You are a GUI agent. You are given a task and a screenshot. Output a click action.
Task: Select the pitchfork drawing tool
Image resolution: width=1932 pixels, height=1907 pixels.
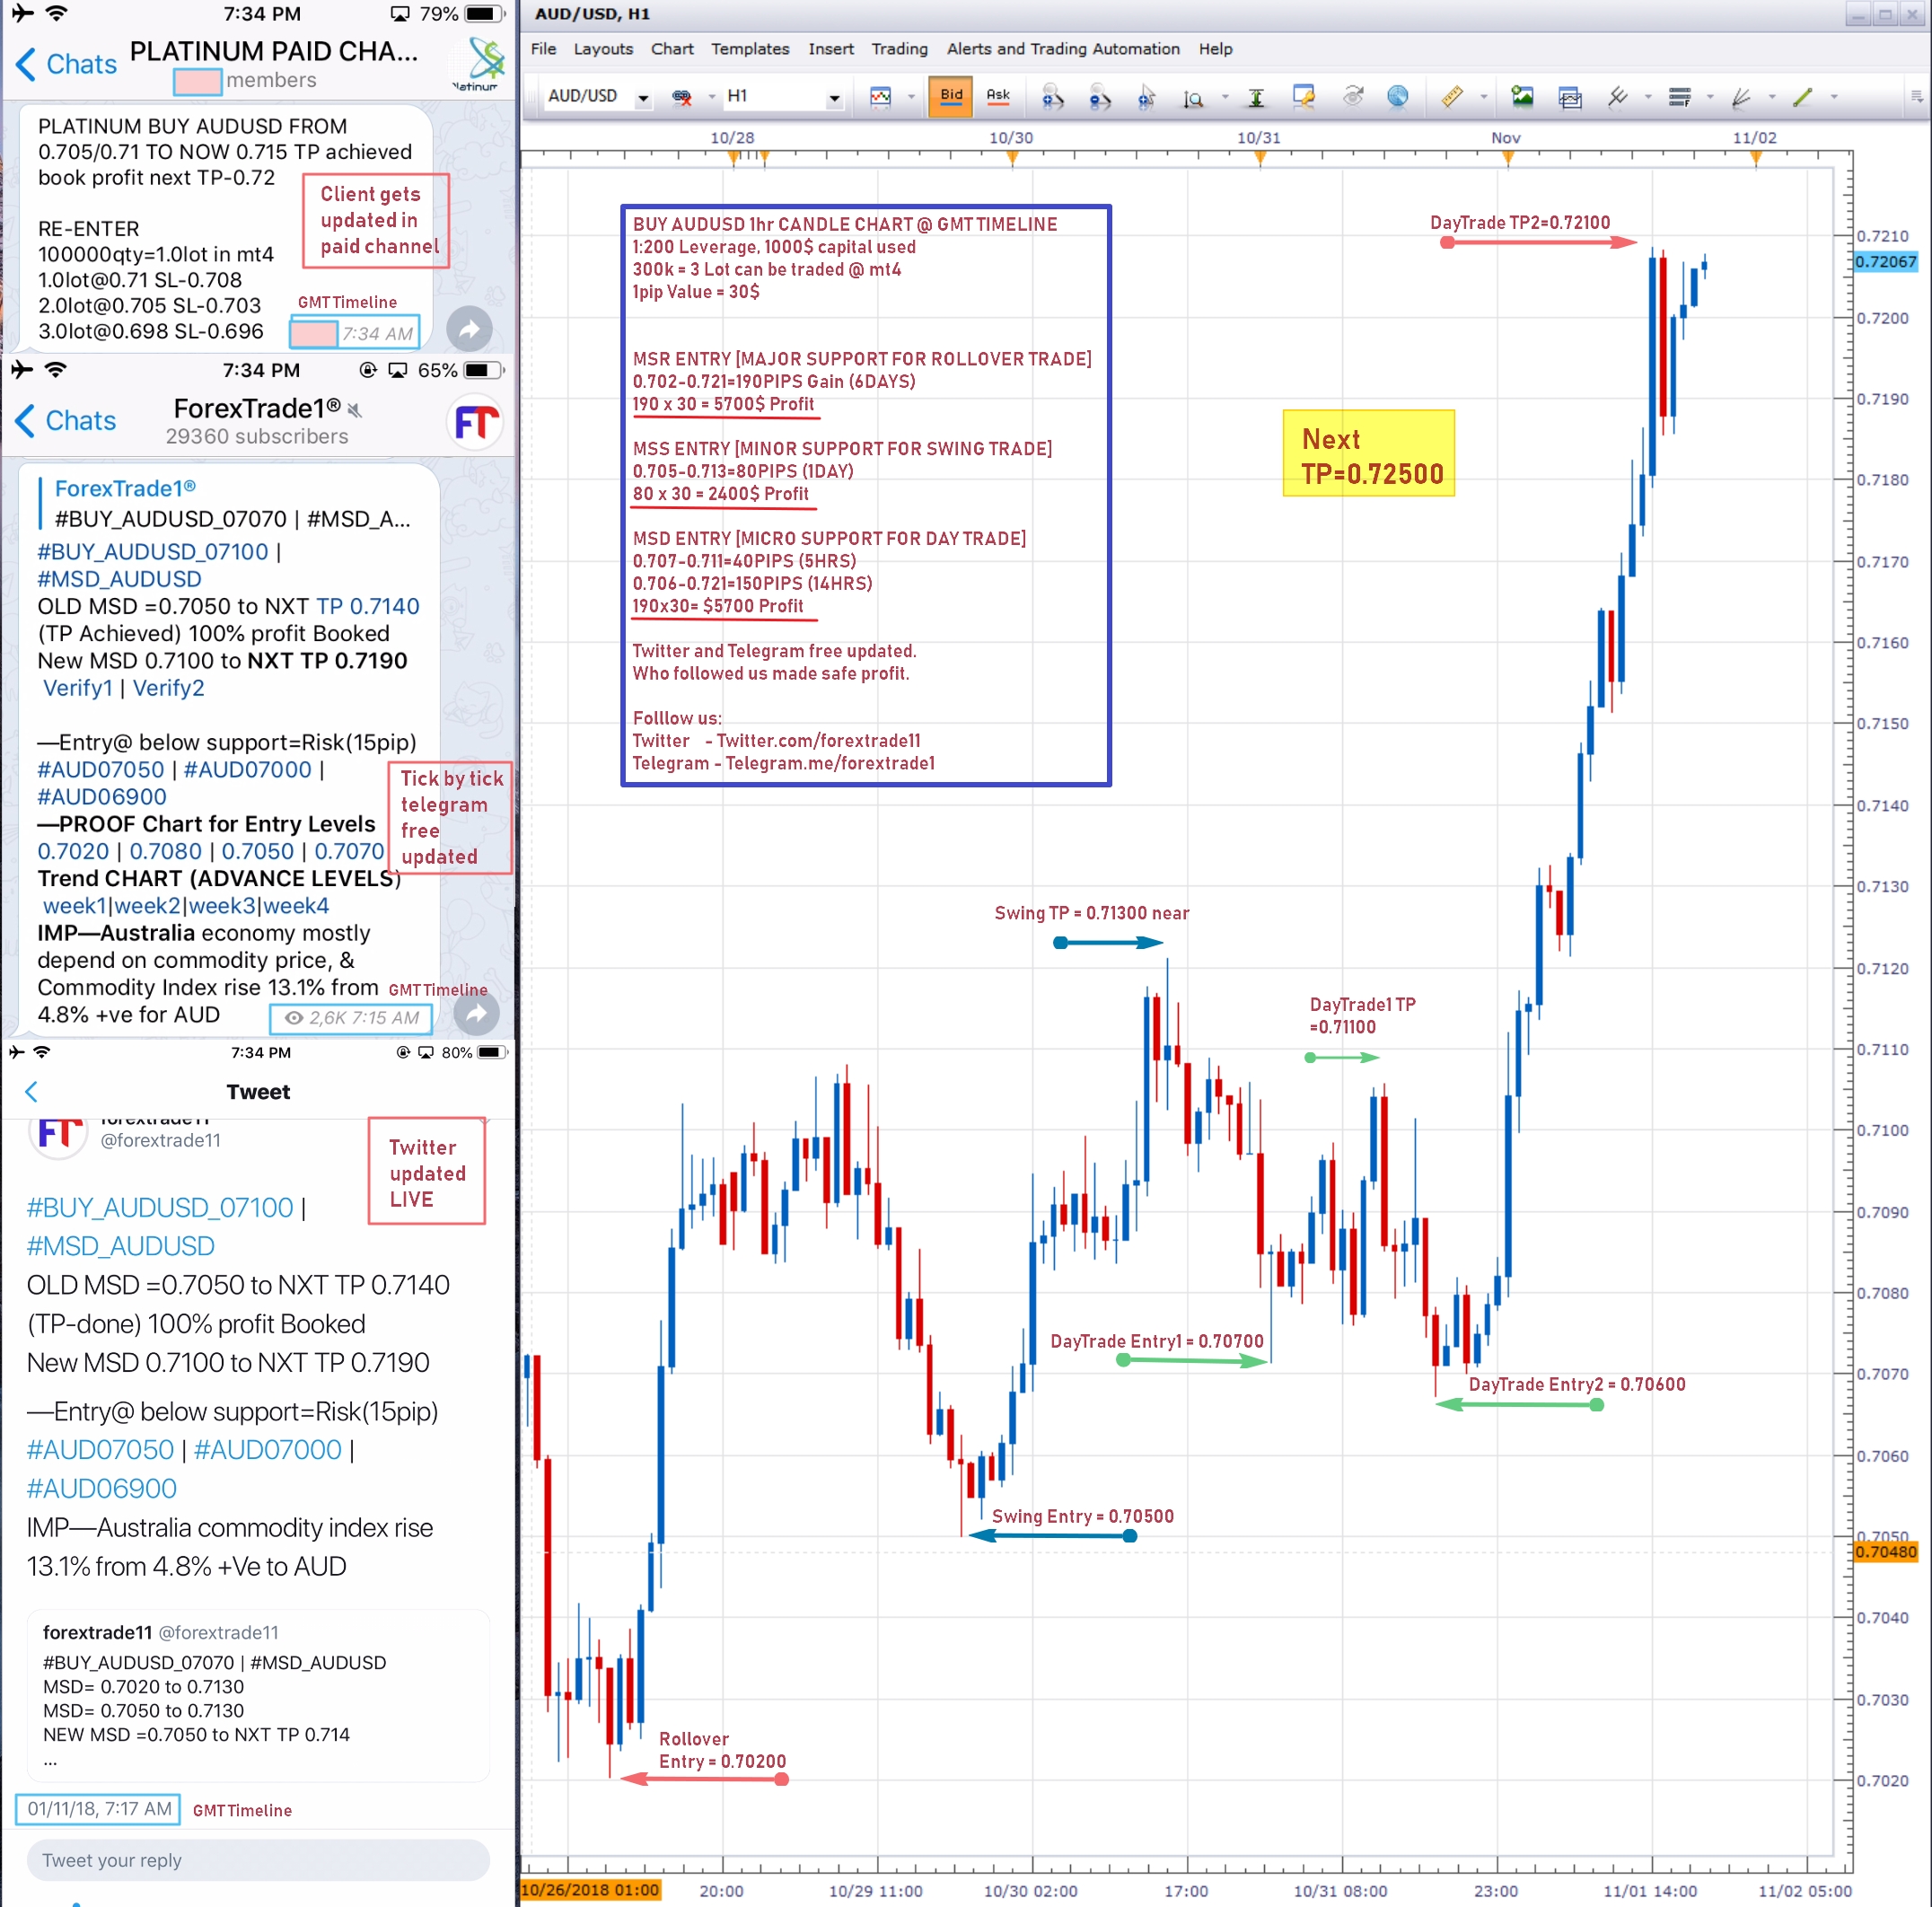pos(1617,96)
